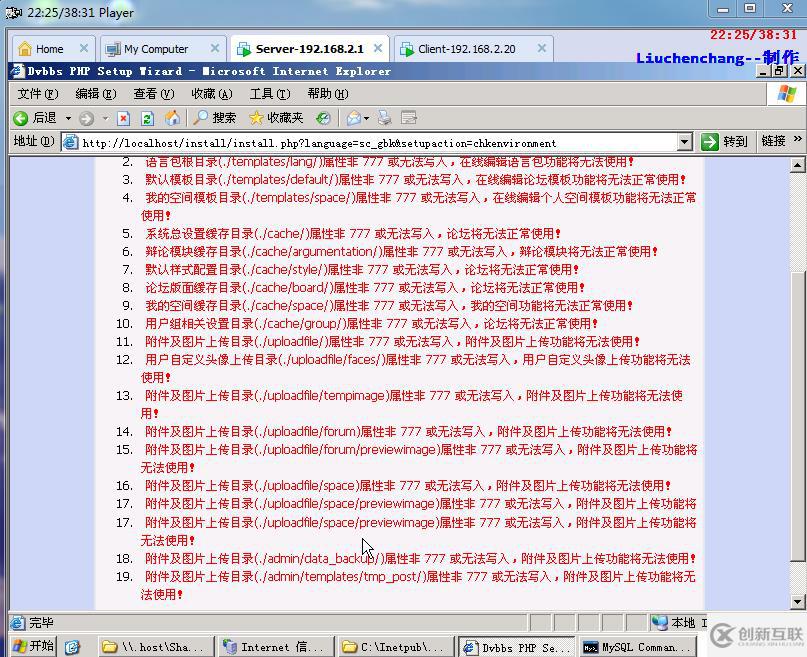Close the Home tab
Image resolution: width=807 pixels, height=657 pixels.
coord(83,48)
